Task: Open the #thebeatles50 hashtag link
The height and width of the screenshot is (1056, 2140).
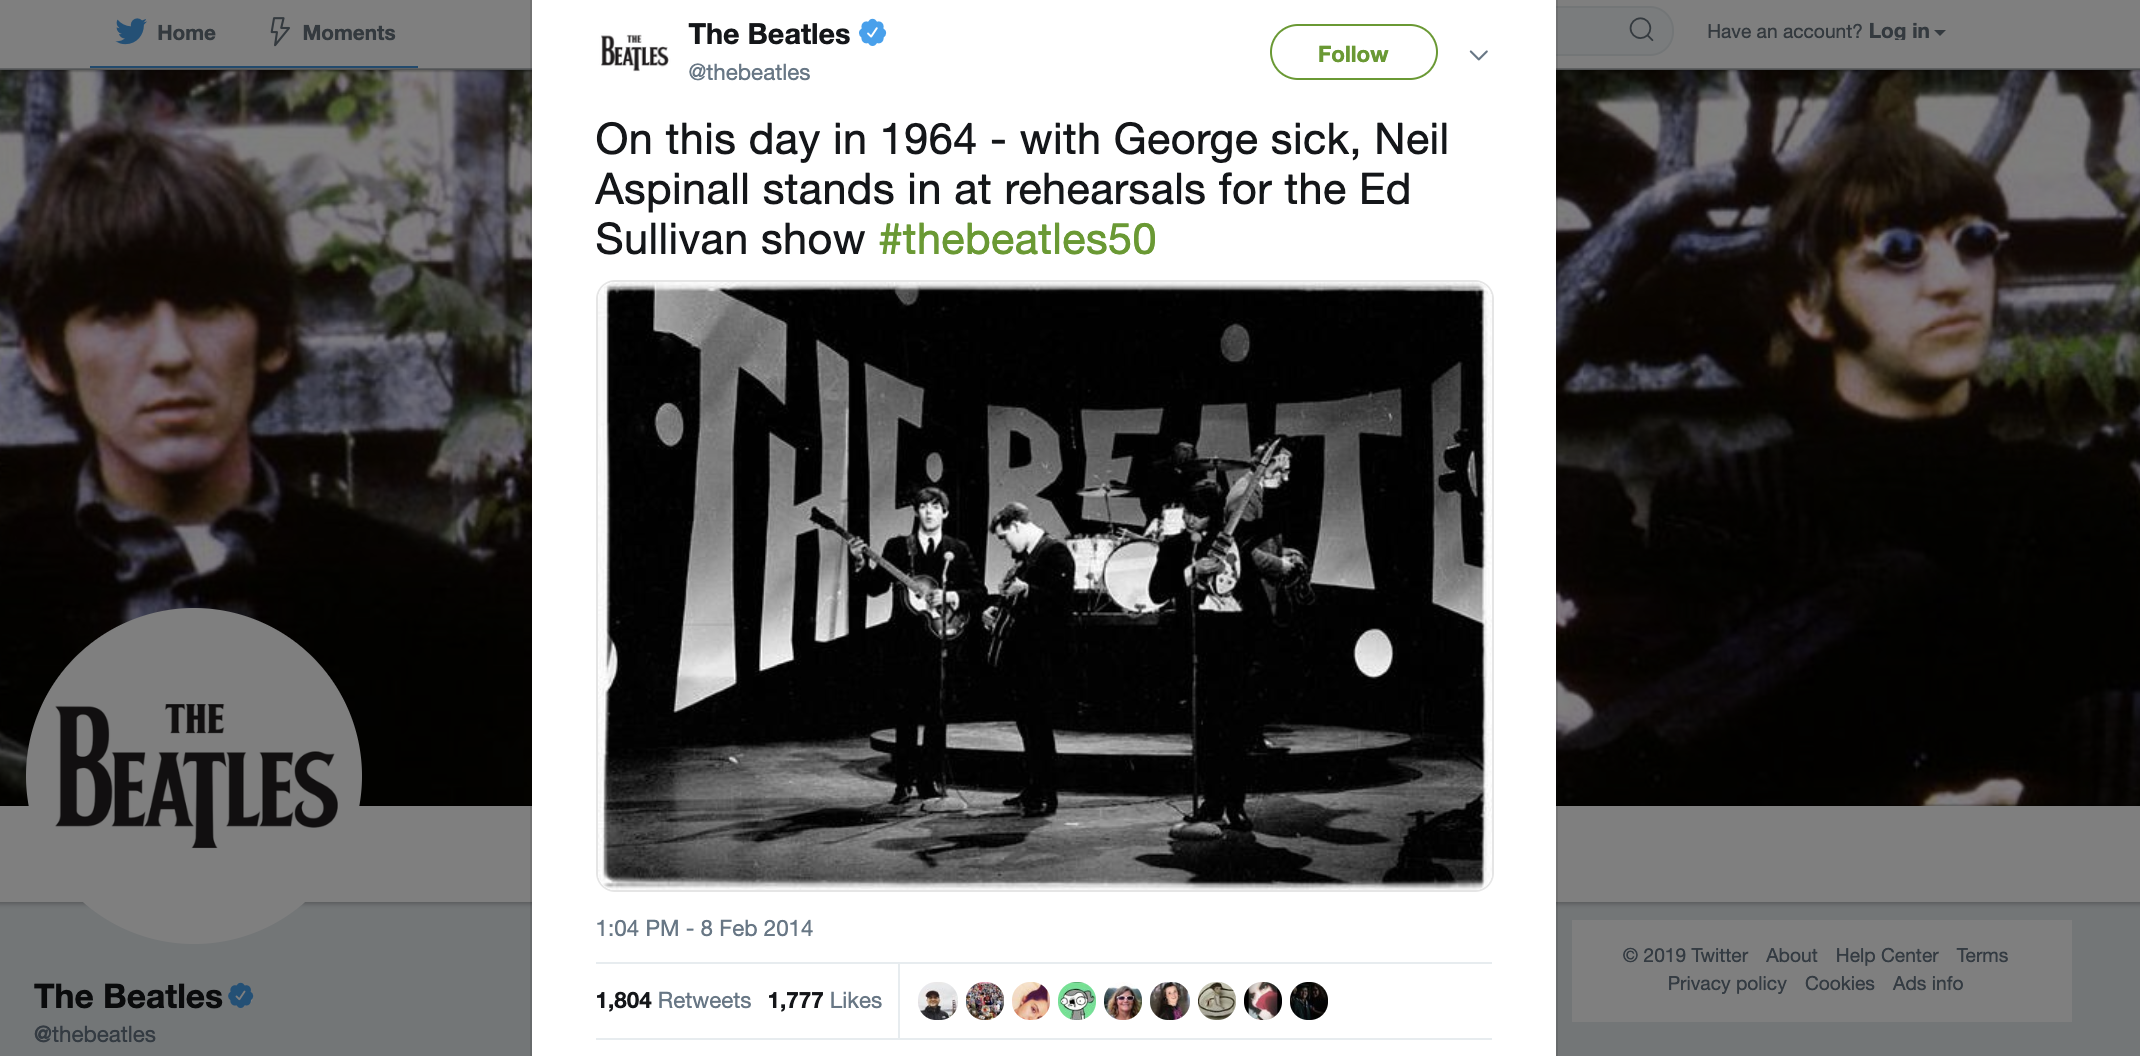Action: (x=1017, y=240)
